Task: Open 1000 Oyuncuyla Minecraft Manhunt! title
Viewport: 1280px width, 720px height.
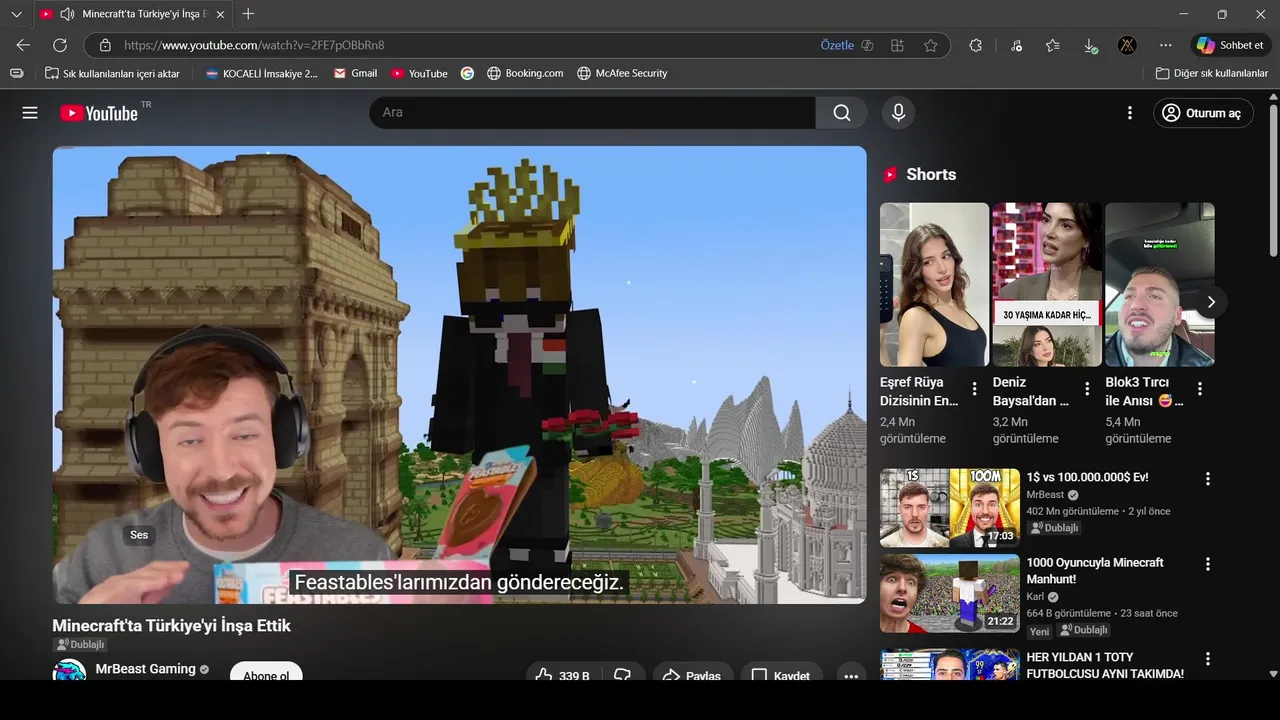Action: click(x=1095, y=571)
